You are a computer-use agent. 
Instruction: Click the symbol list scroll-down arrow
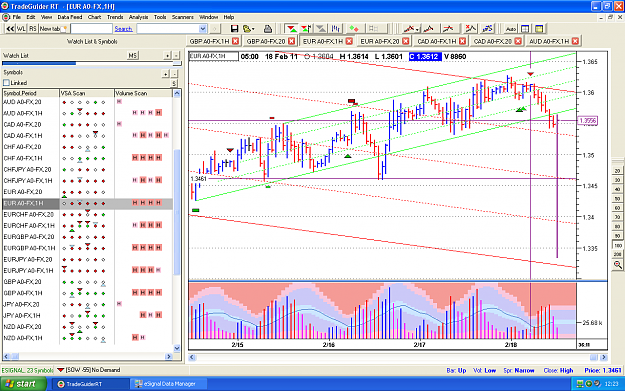pyautogui.click(x=177, y=348)
